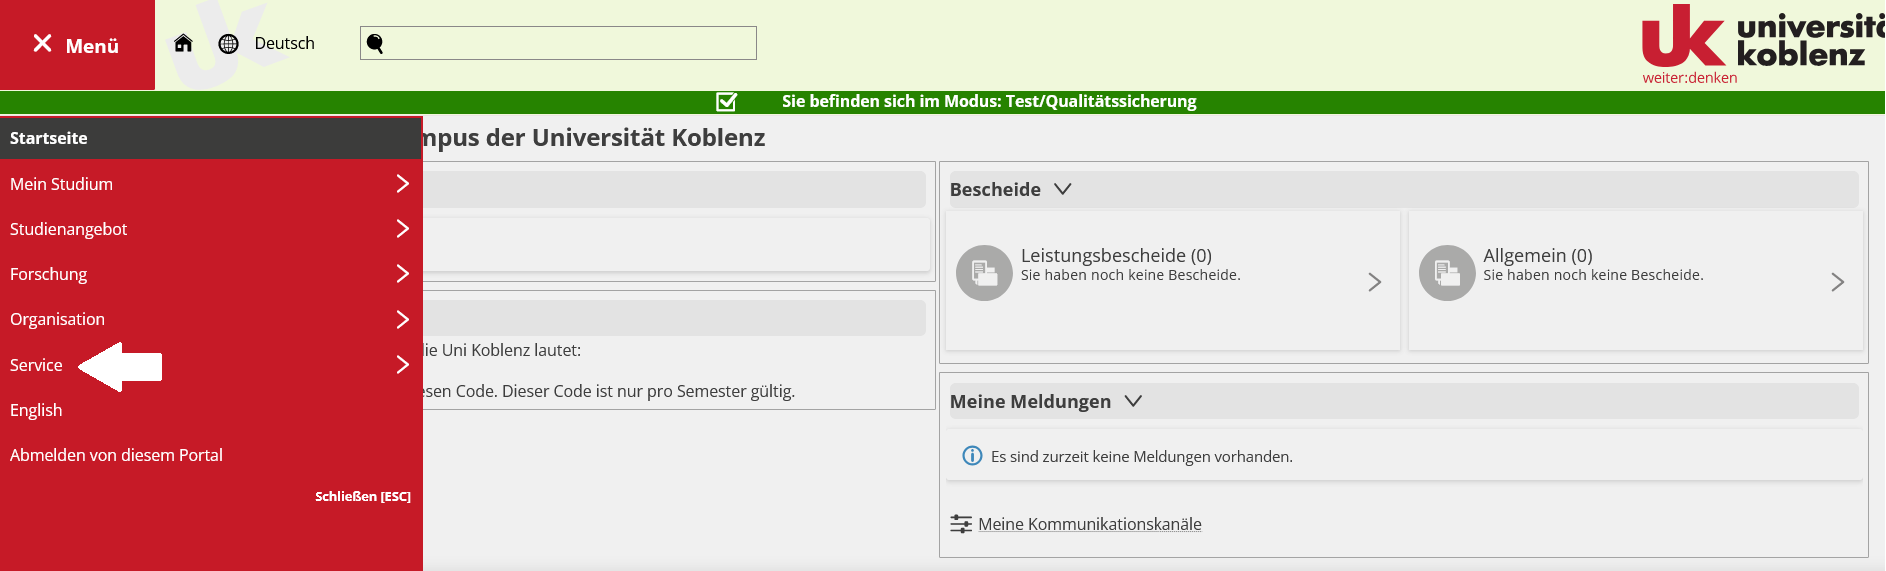Go to the home page via house icon
The height and width of the screenshot is (571, 1886).
pyautogui.click(x=183, y=43)
